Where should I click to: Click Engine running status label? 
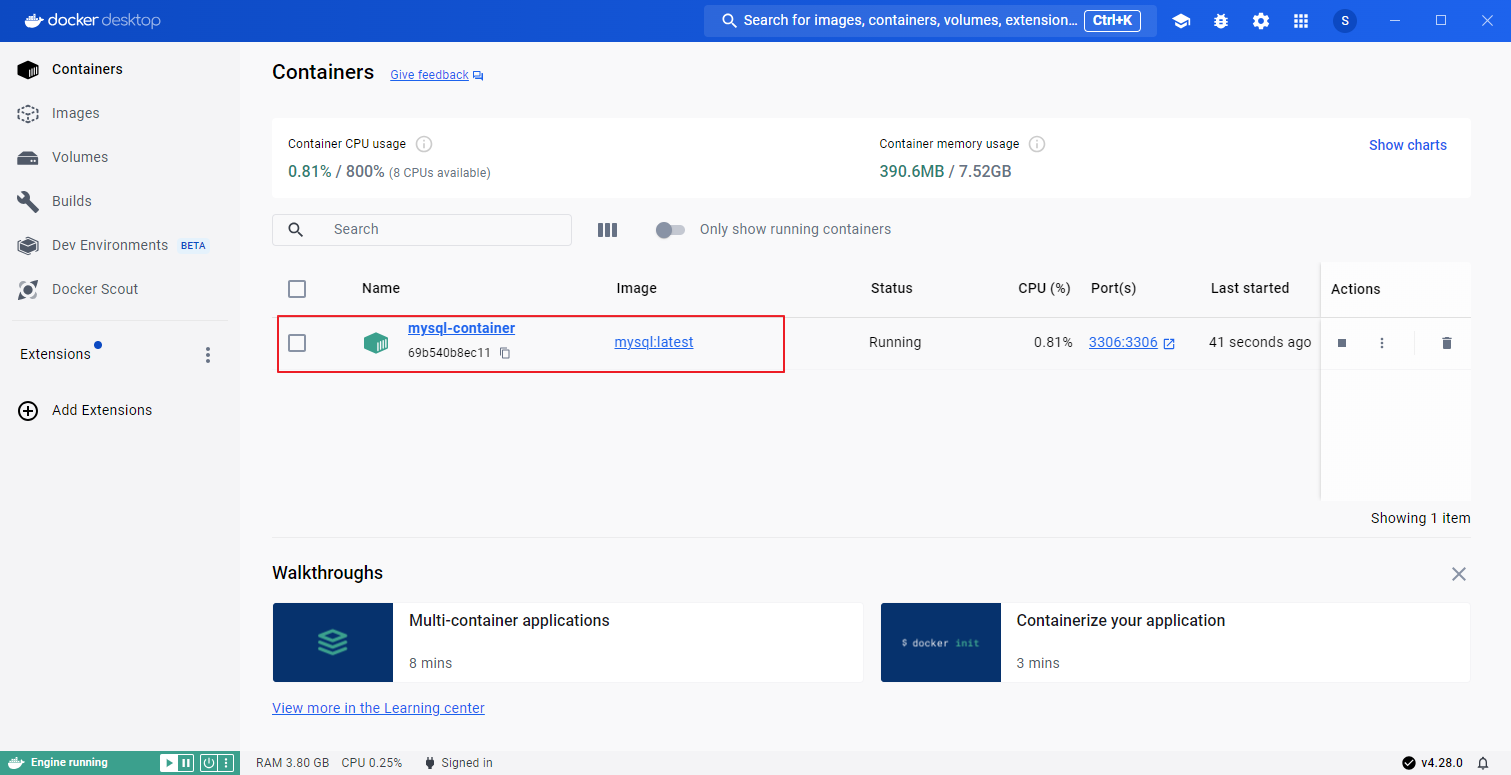pyautogui.click(x=69, y=763)
